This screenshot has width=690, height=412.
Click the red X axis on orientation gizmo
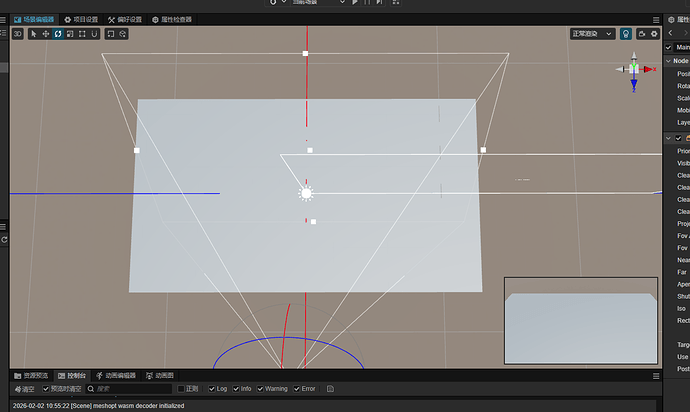[649, 69]
